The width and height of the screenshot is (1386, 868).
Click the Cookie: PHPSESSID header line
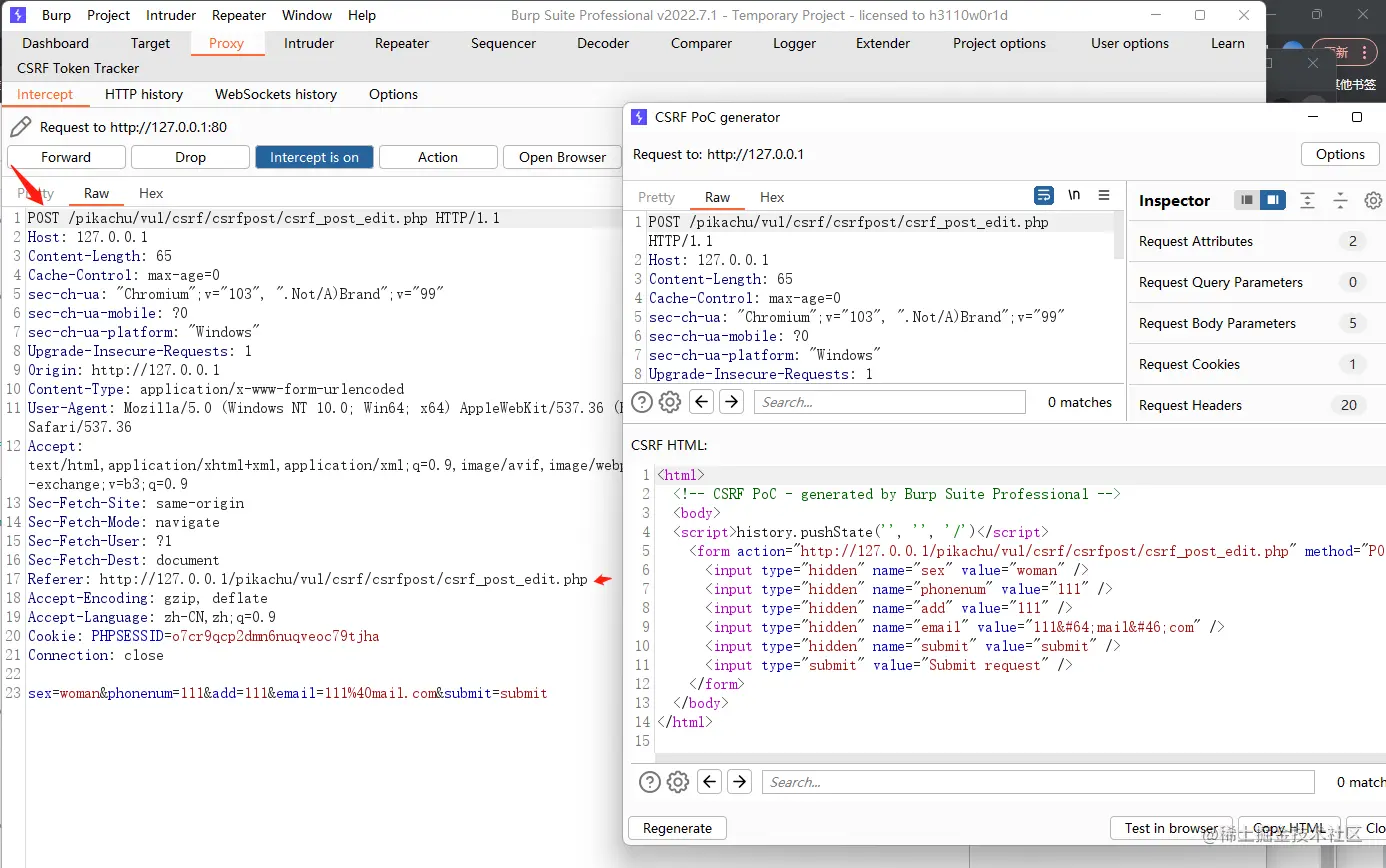coord(204,636)
